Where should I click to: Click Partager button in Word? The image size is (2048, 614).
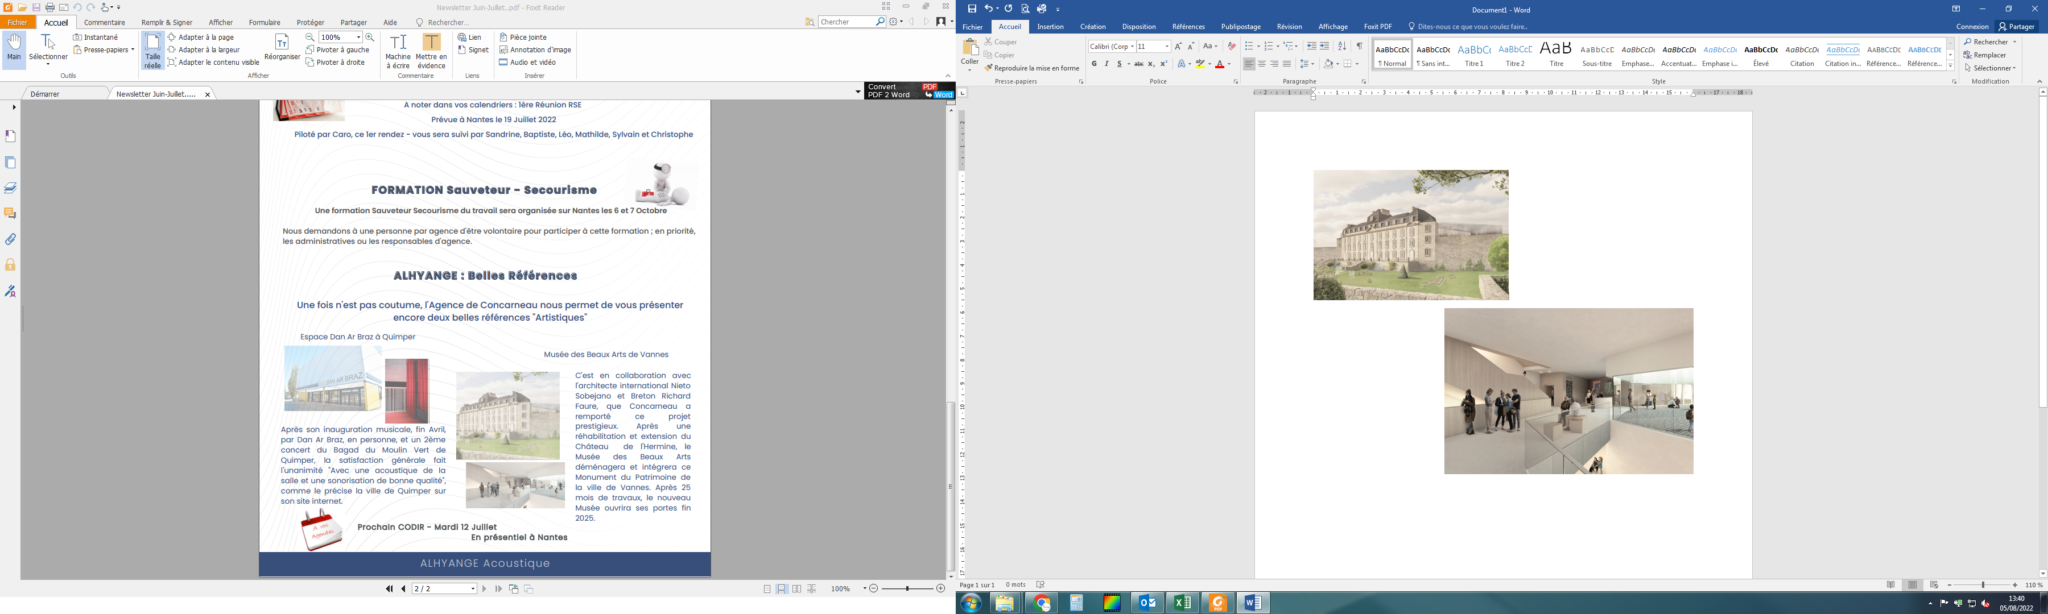(2016, 27)
